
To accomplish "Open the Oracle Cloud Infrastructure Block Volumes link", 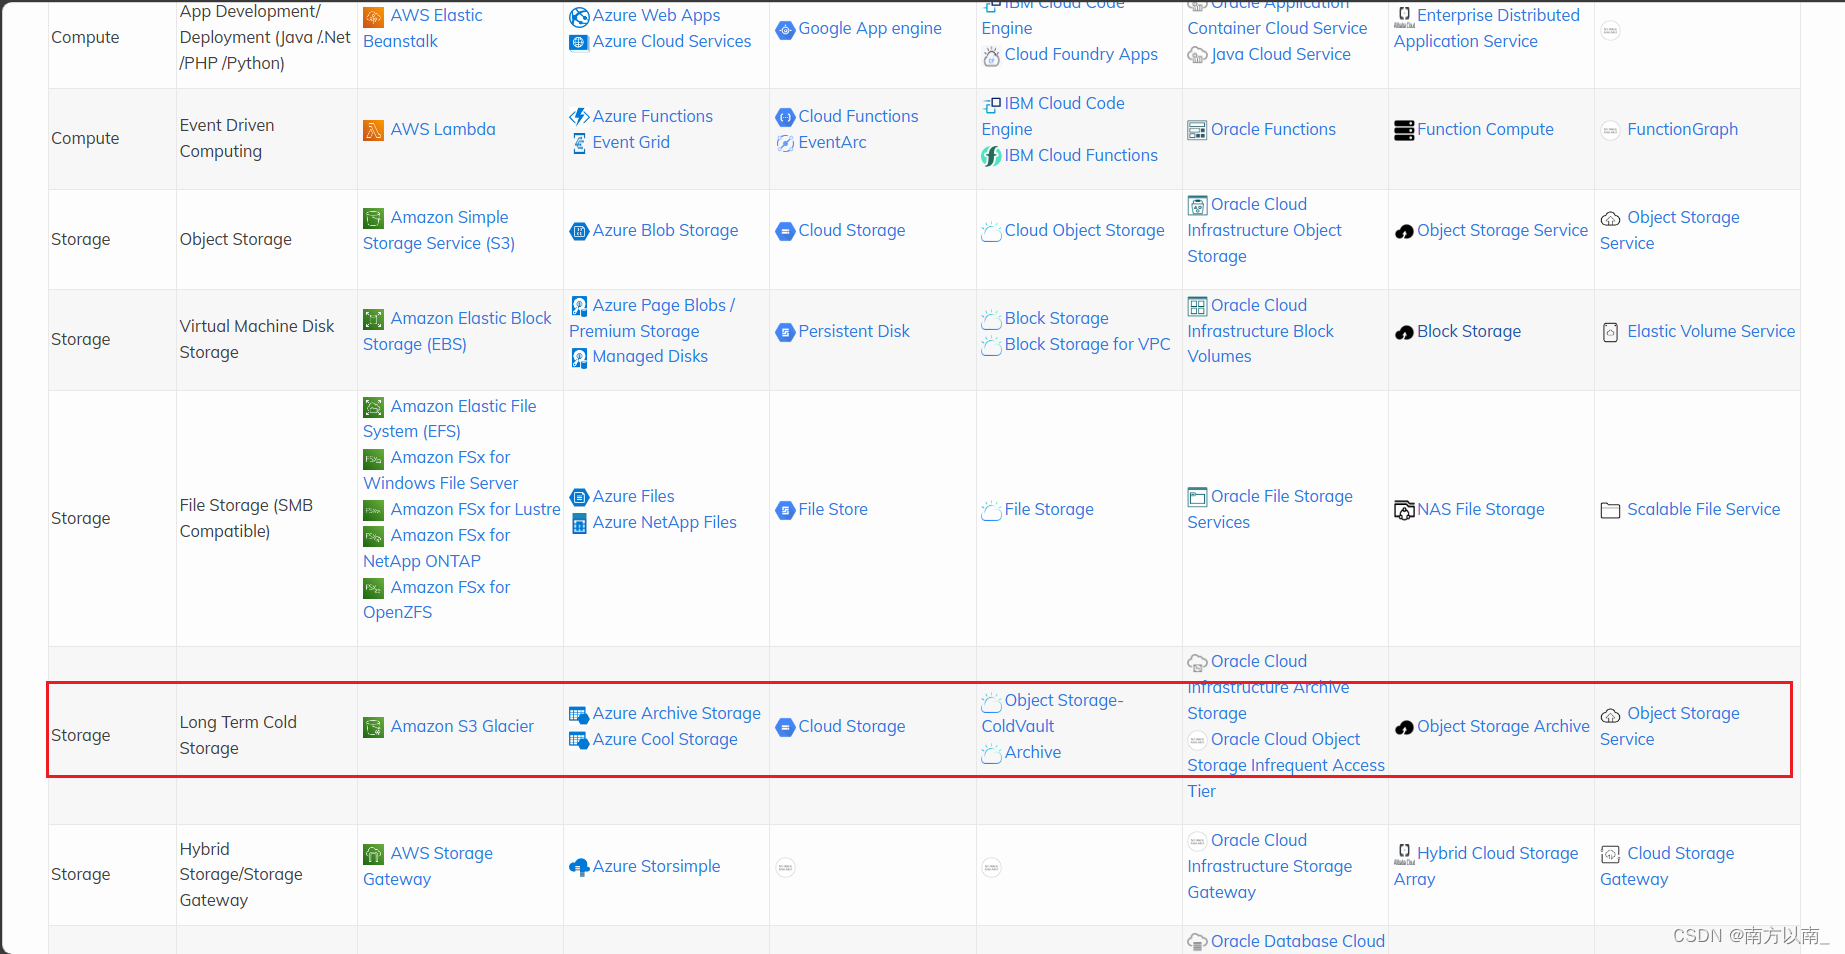I will [1261, 331].
